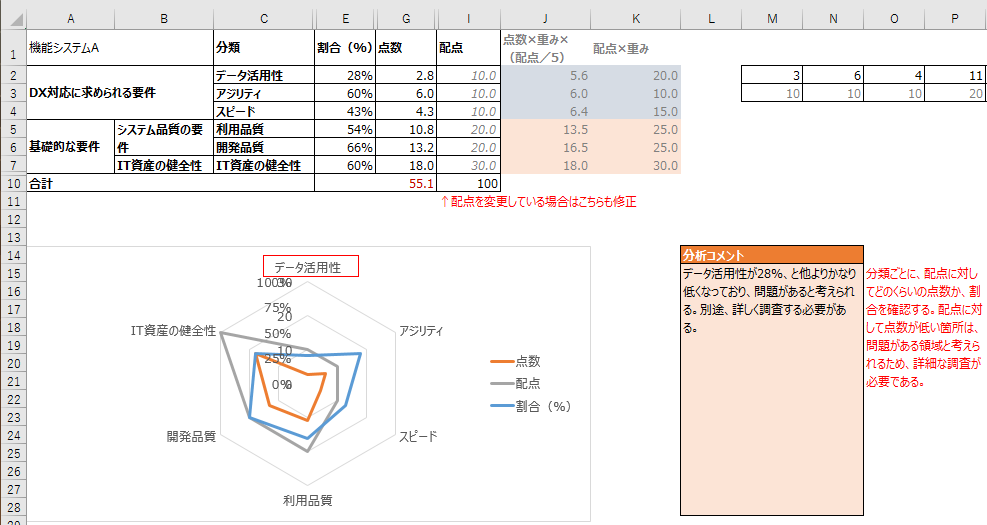This screenshot has height=525, width=987.
Task: Click the '分析コメント' orange header
Action: tap(772, 255)
